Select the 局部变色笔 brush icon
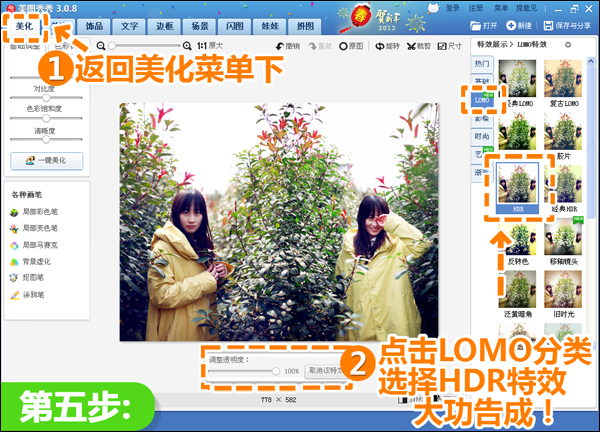The height and width of the screenshot is (432, 600). (x=14, y=229)
